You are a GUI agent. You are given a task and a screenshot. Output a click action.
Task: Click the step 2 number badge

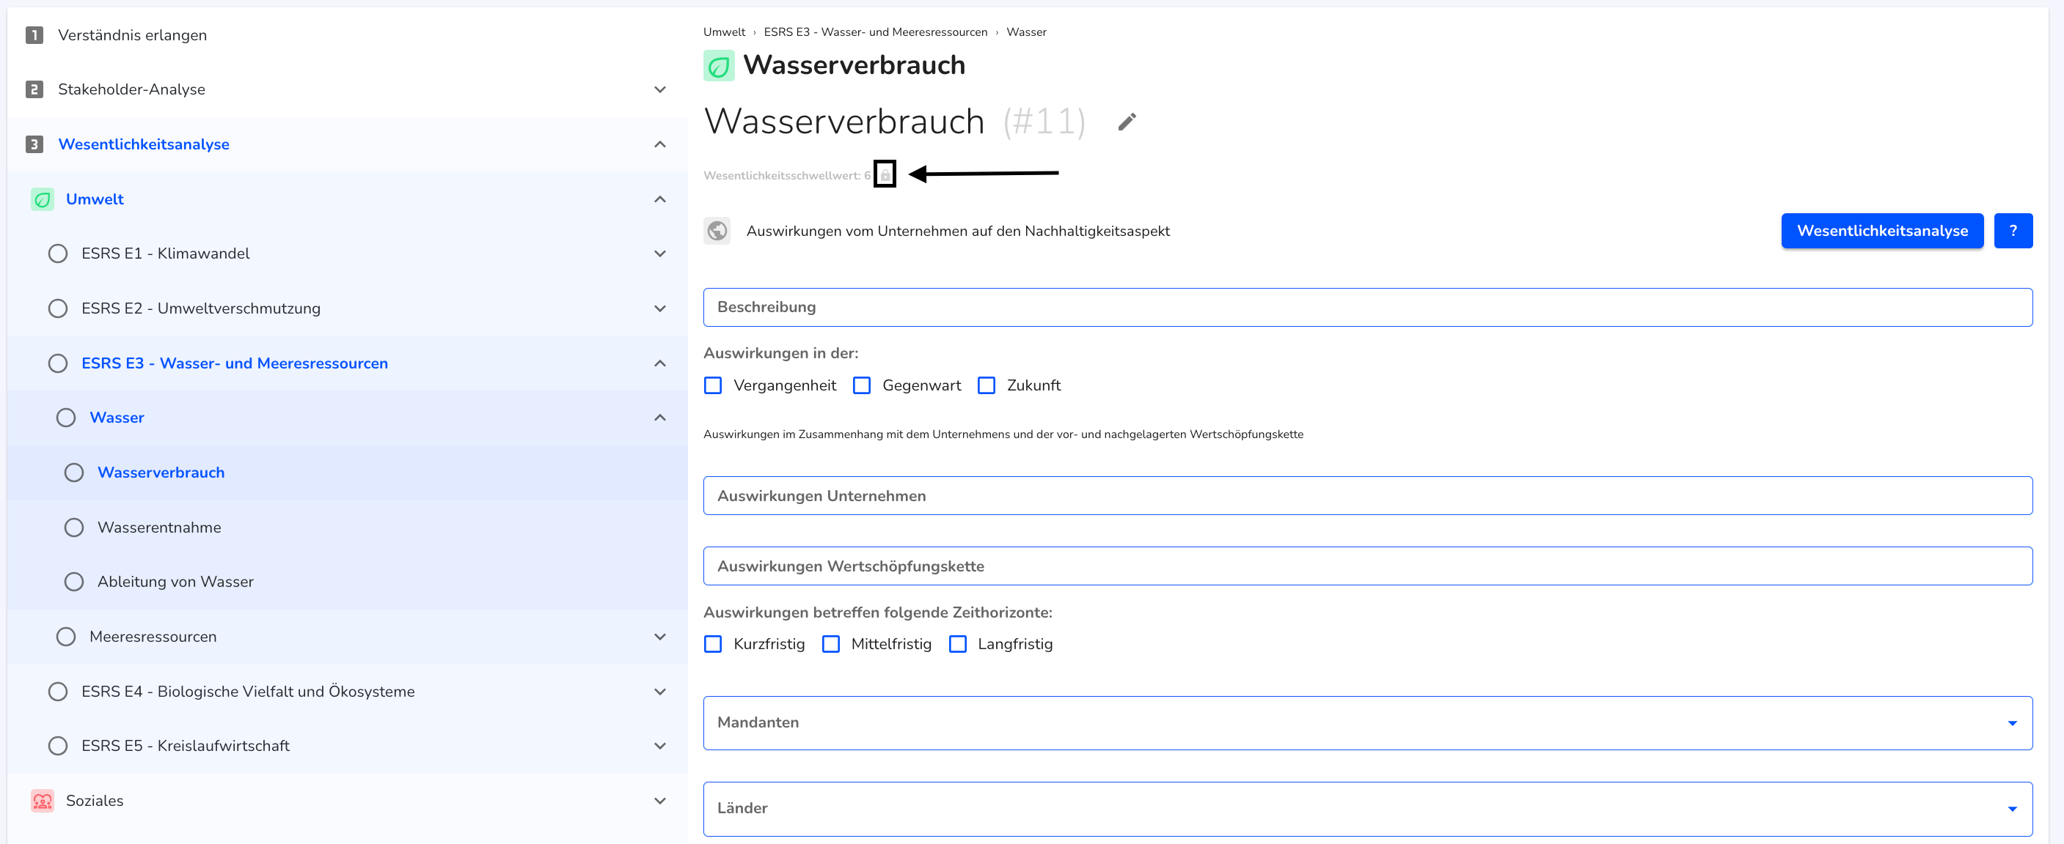pyautogui.click(x=34, y=89)
